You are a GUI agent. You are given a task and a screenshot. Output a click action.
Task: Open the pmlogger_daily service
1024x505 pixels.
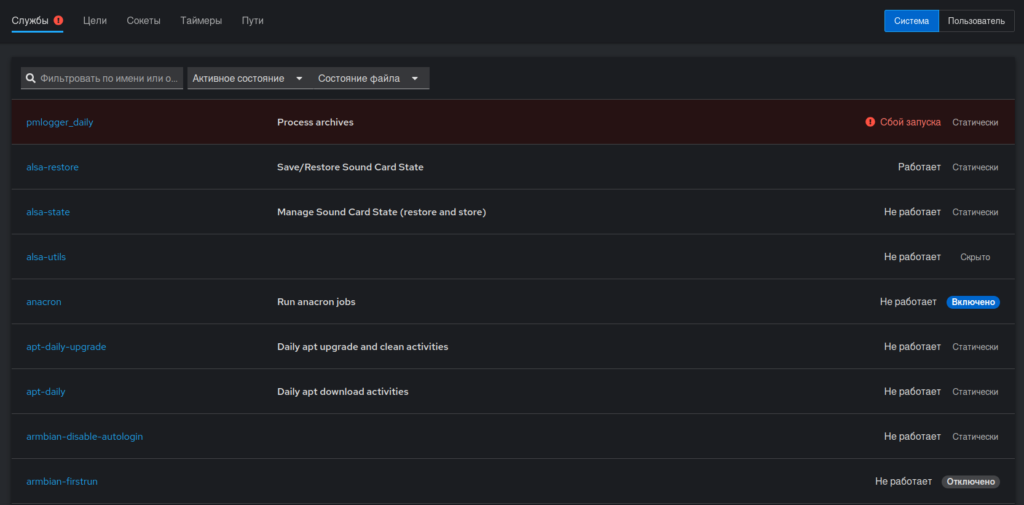[59, 122]
